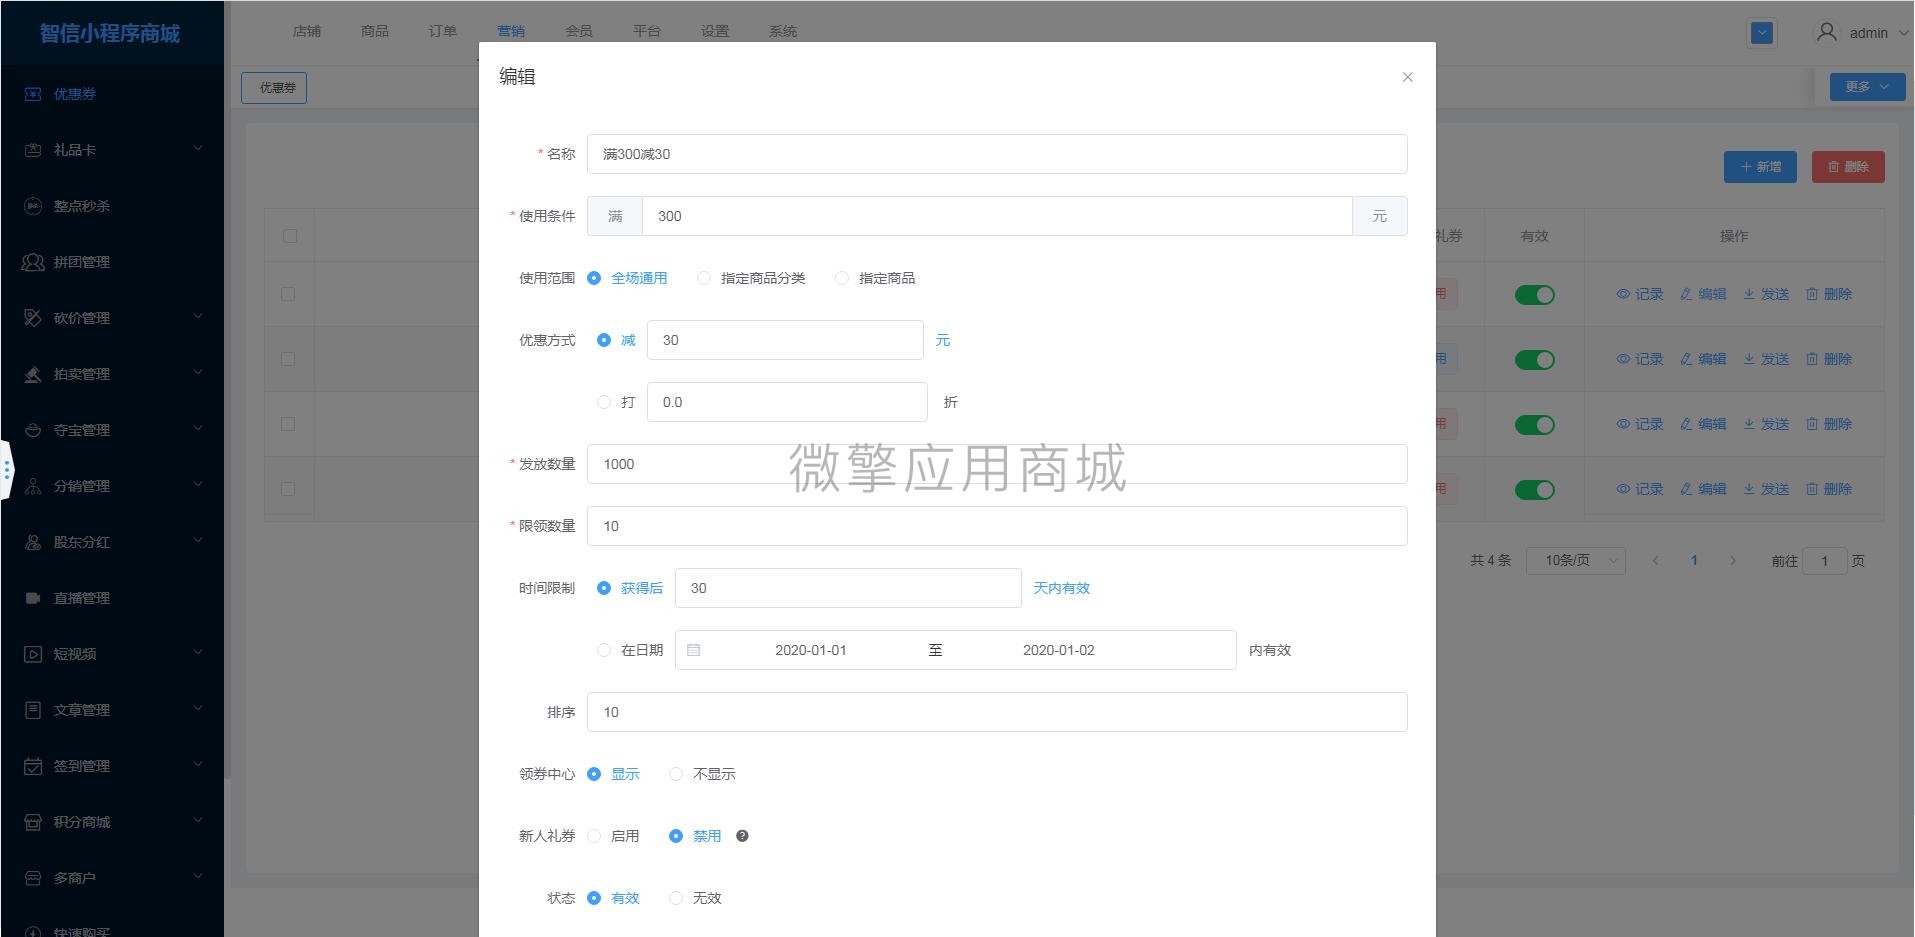The image size is (1915, 937).
Task: Expand the 礼品卡 sidebar chevron
Action: pyautogui.click(x=197, y=149)
